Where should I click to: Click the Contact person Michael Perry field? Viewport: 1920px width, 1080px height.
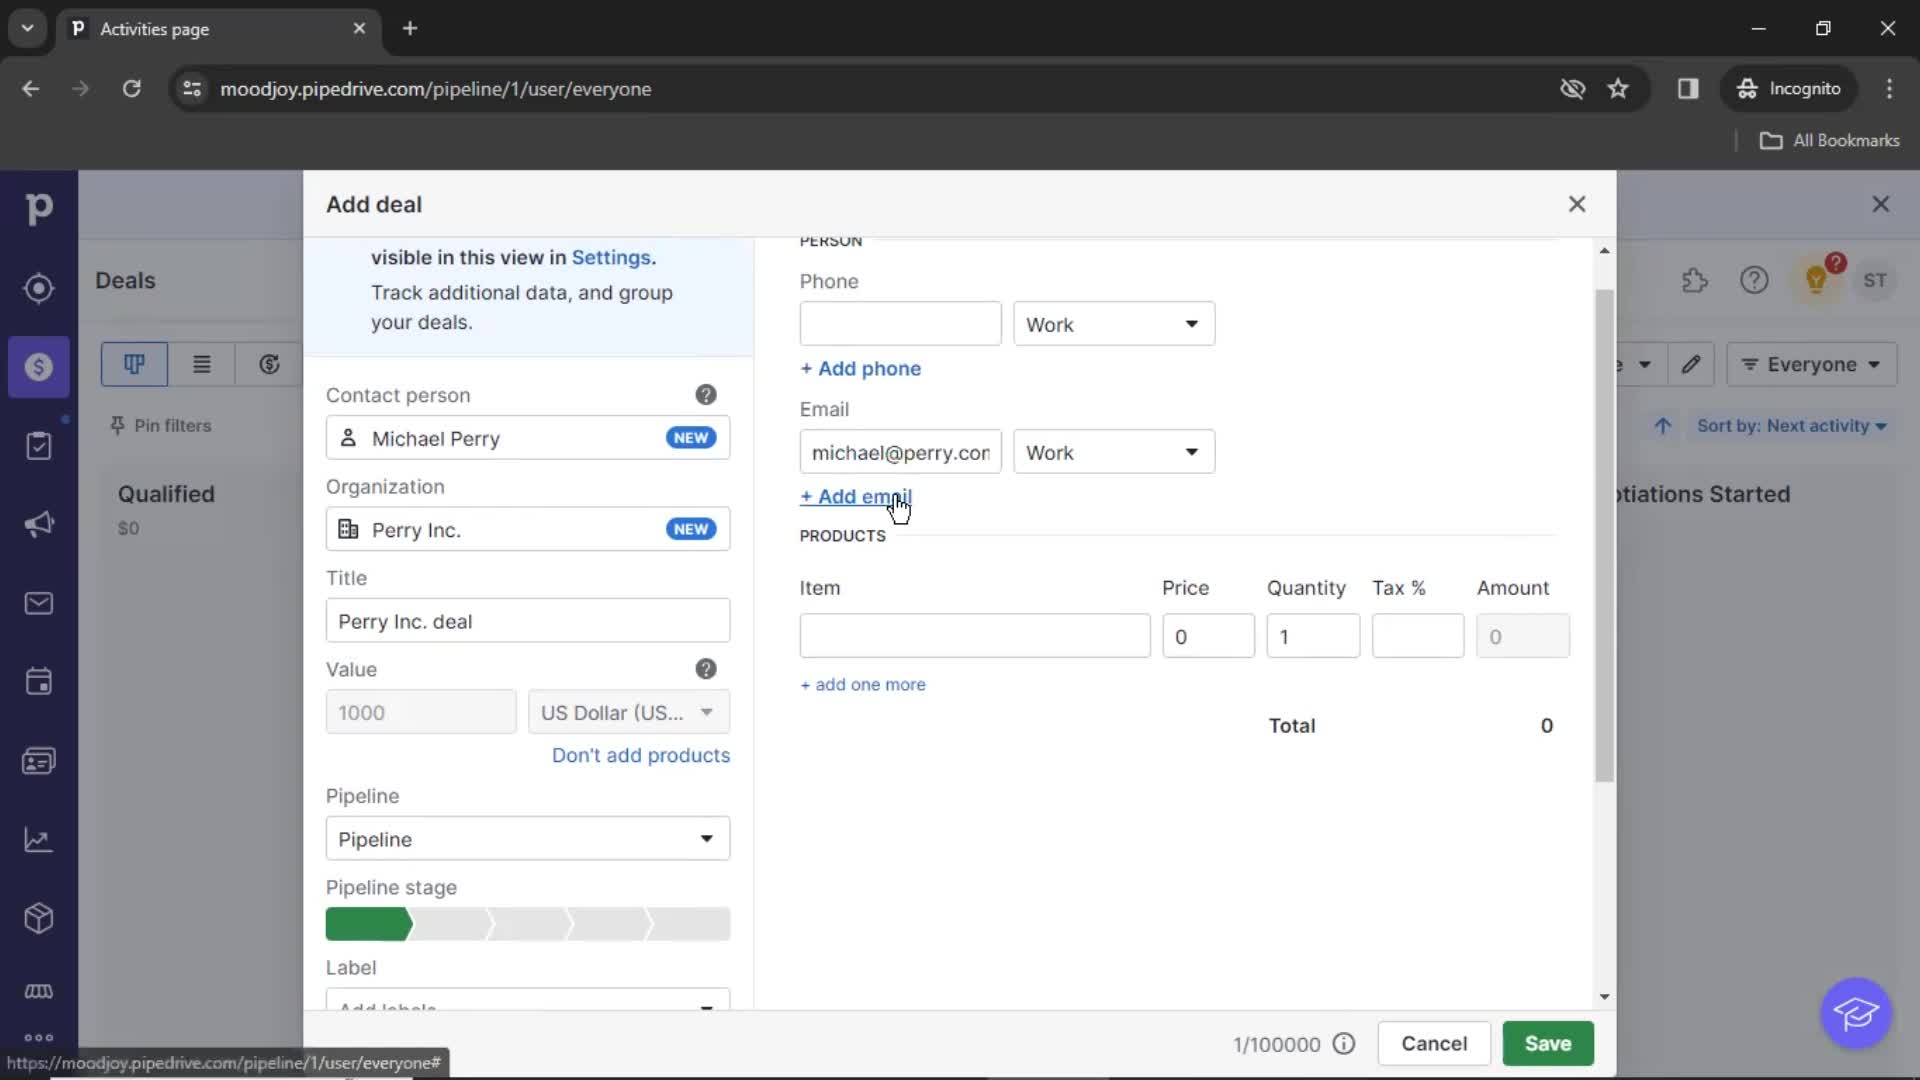tap(528, 438)
